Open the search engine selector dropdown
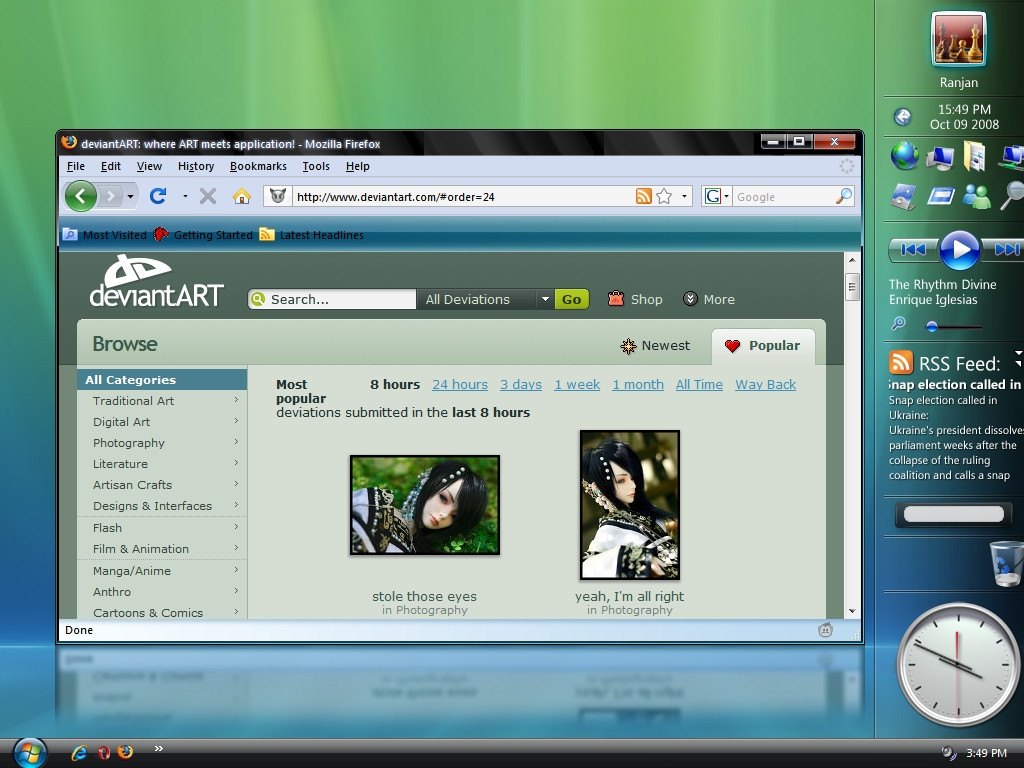This screenshot has height=768, width=1024. [x=726, y=196]
